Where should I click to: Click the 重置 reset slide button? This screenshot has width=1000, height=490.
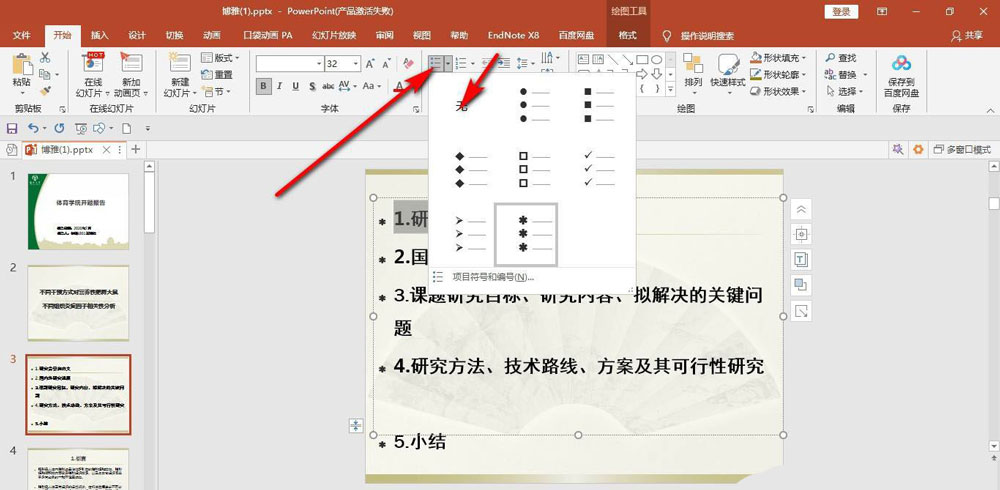217,75
